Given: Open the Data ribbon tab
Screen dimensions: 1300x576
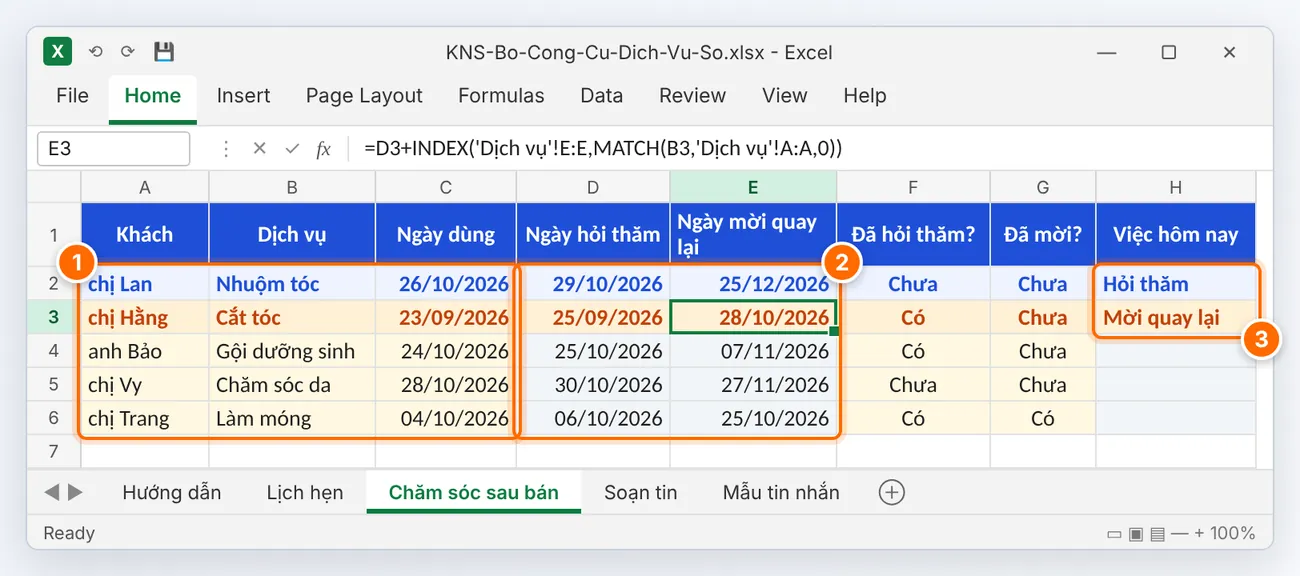Looking at the screenshot, I should [602, 96].
